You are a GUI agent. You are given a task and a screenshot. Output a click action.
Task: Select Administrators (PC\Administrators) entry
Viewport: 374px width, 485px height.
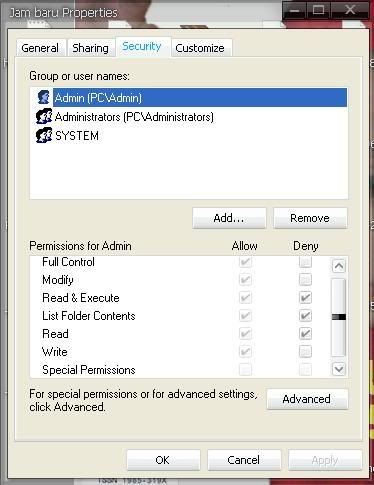tap(134, 117)
